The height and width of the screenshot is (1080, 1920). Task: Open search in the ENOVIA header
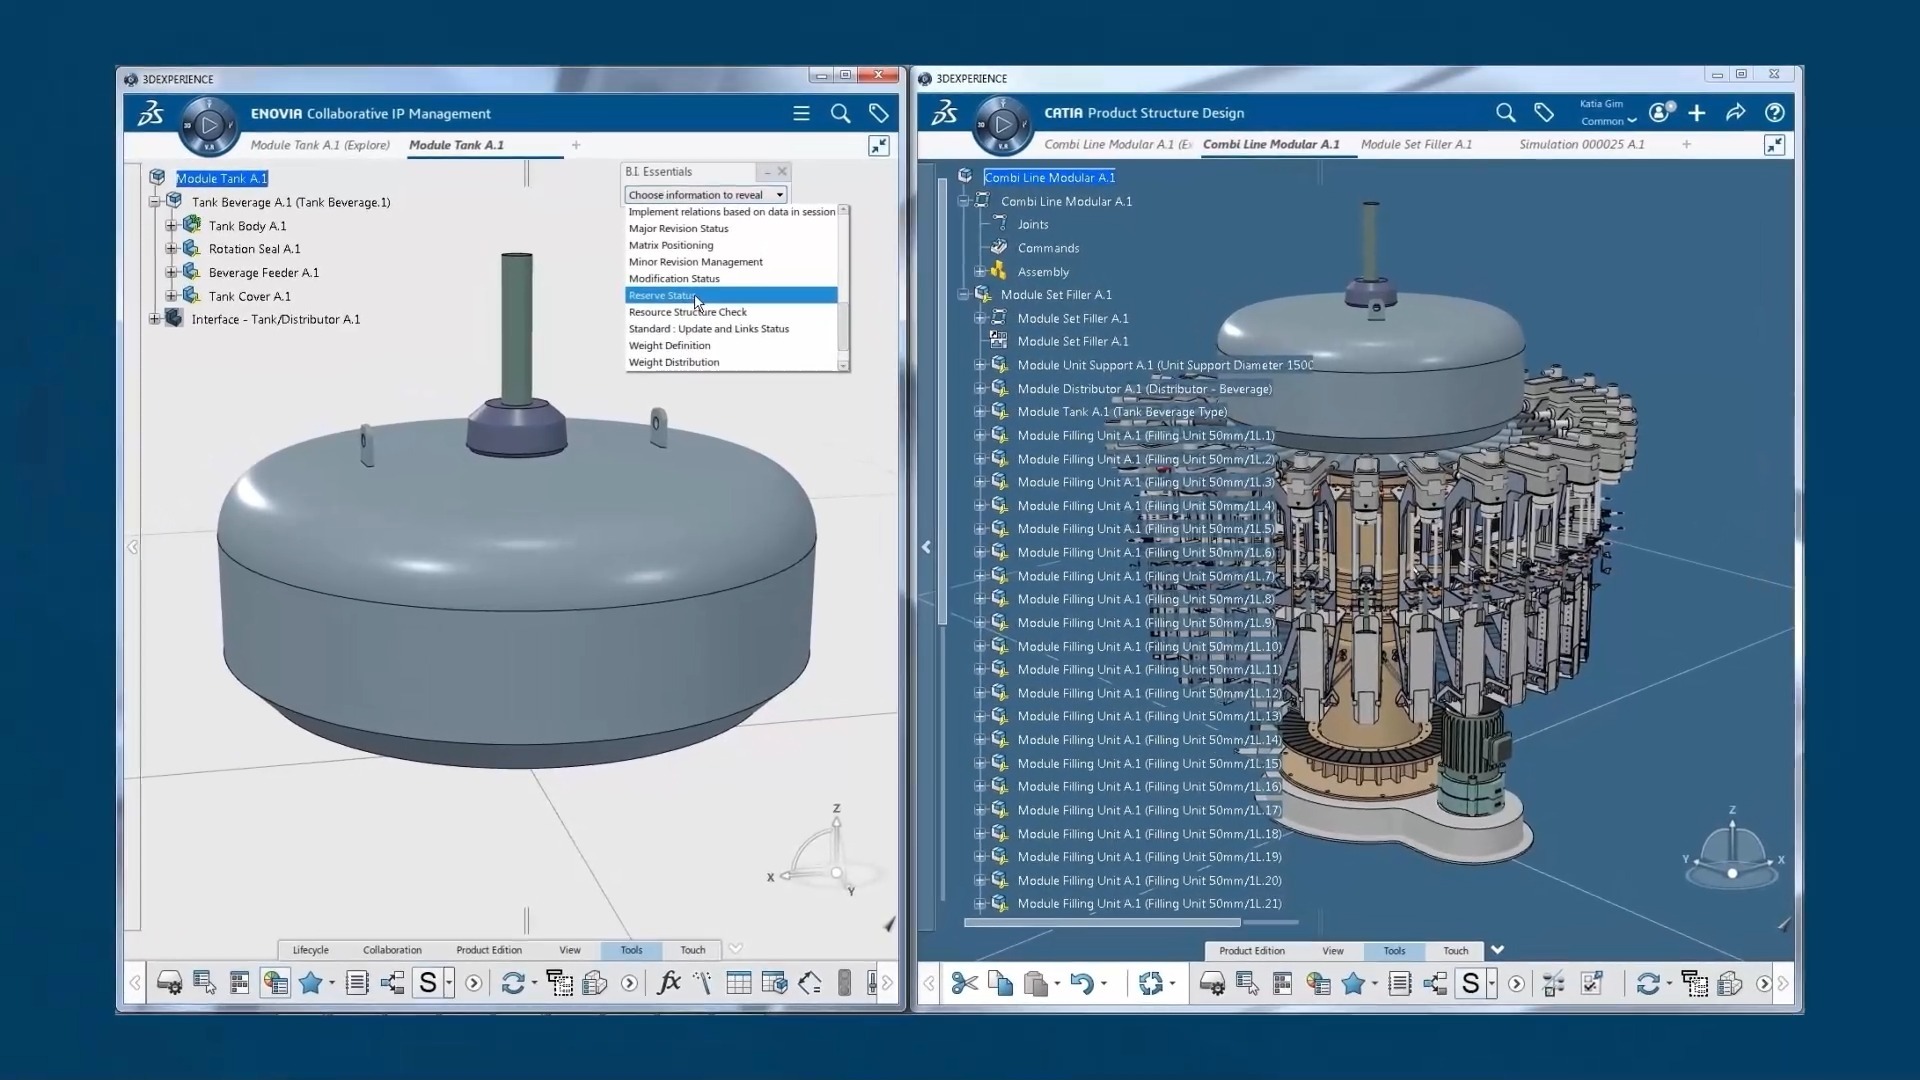point(840,114)
